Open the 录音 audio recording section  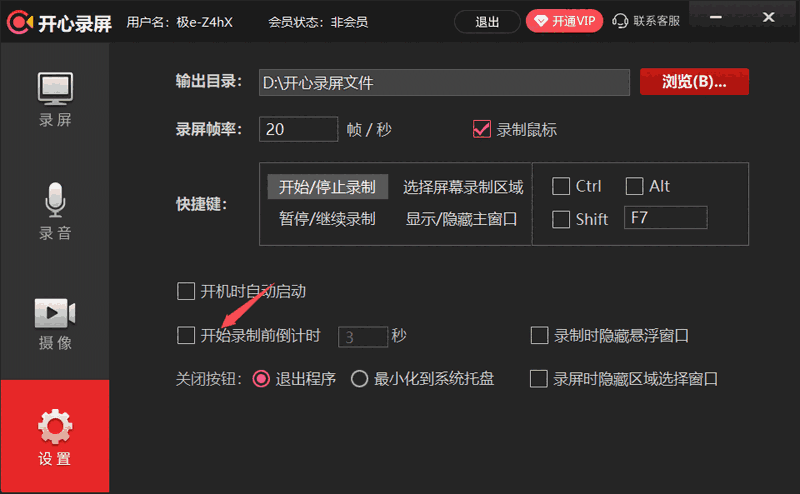(x=55, y=211)
